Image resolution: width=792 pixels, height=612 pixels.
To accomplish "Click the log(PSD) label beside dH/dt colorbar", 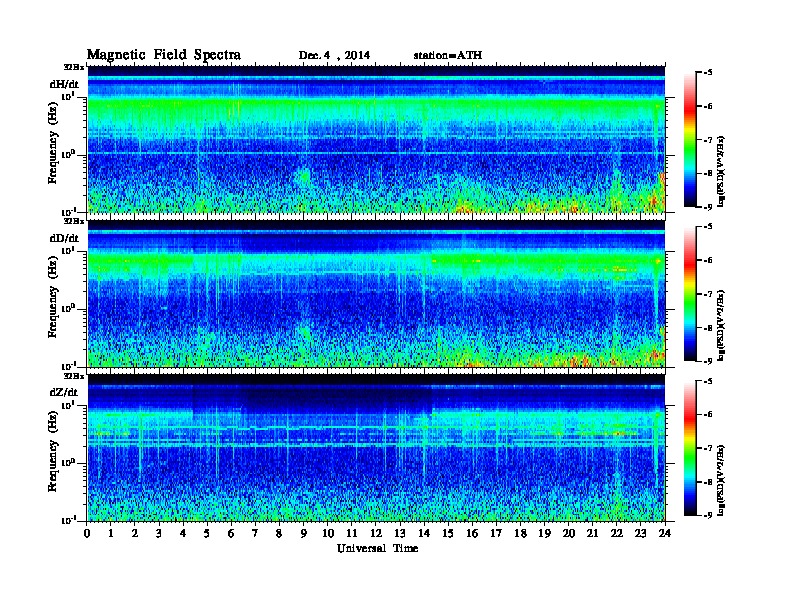I will click(x=722, y=172).
